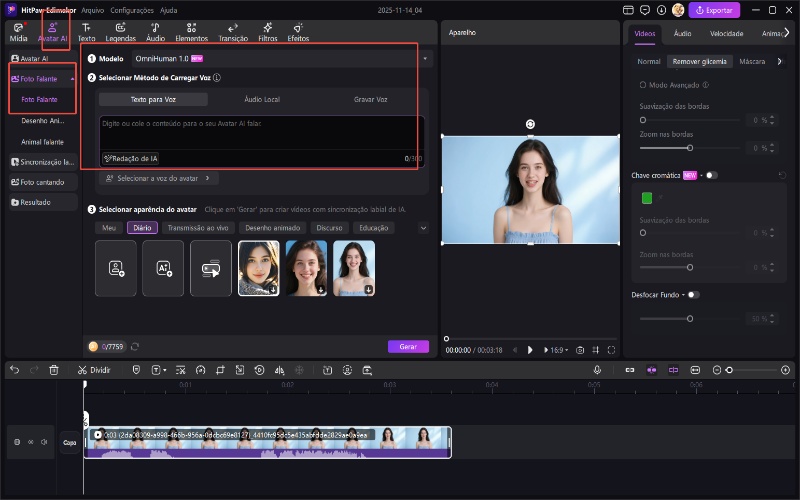Enable the Desfocar Fundo toggle
Viewport: 800px width, 500px height.
pyautogui.click(x=693, y=295)
